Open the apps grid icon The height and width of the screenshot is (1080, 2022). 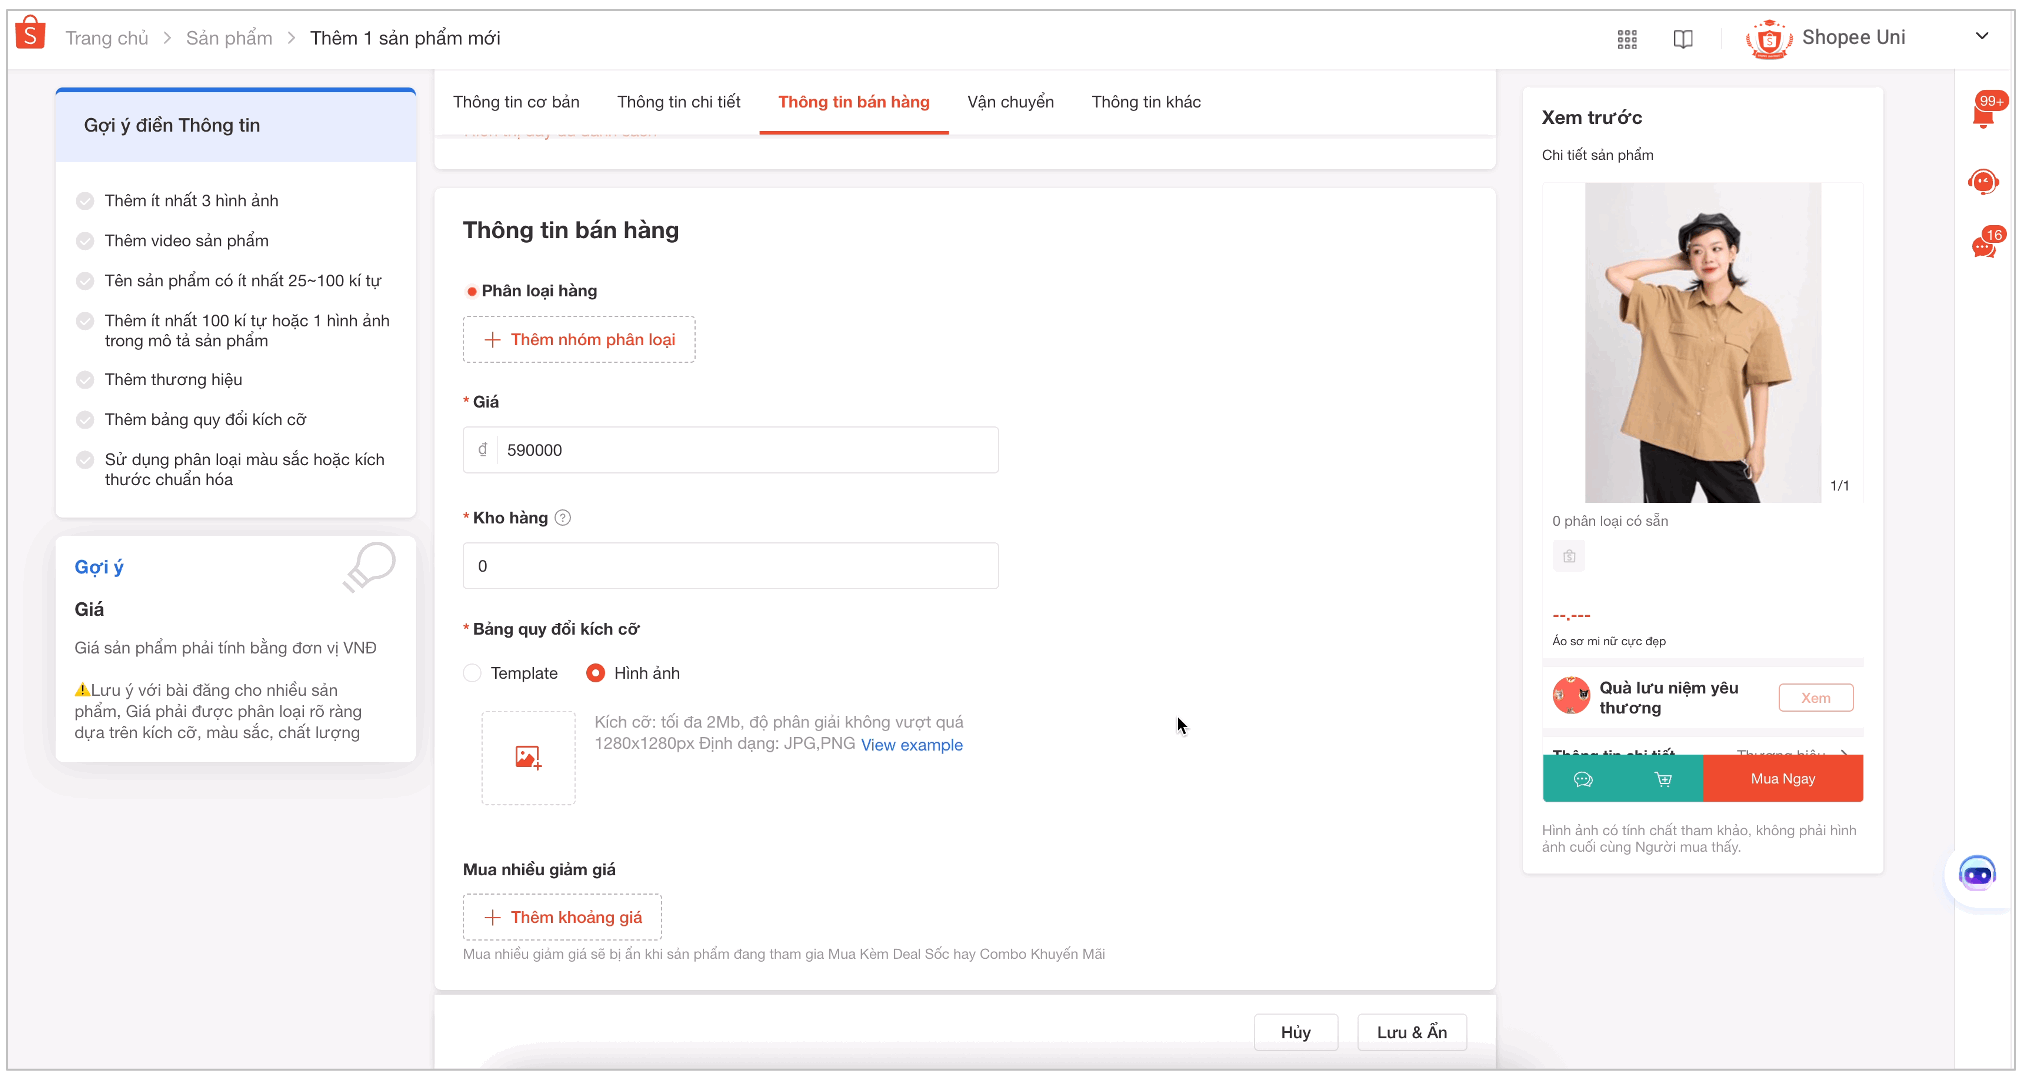[1627, 39]
